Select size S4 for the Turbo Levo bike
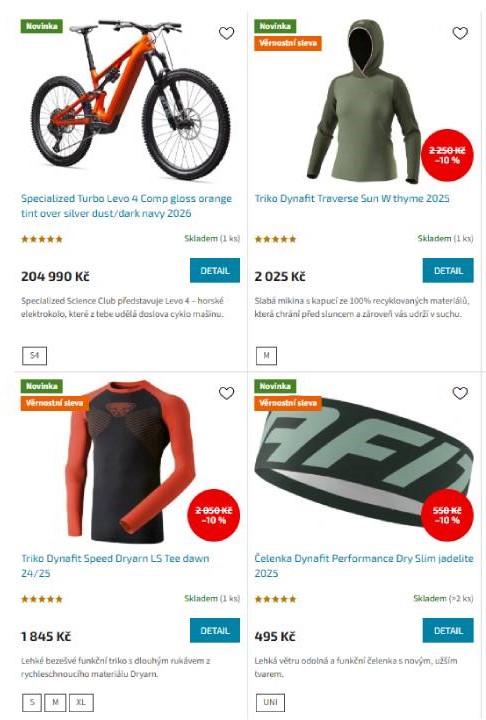486x720 pixels. click(34, 355)
